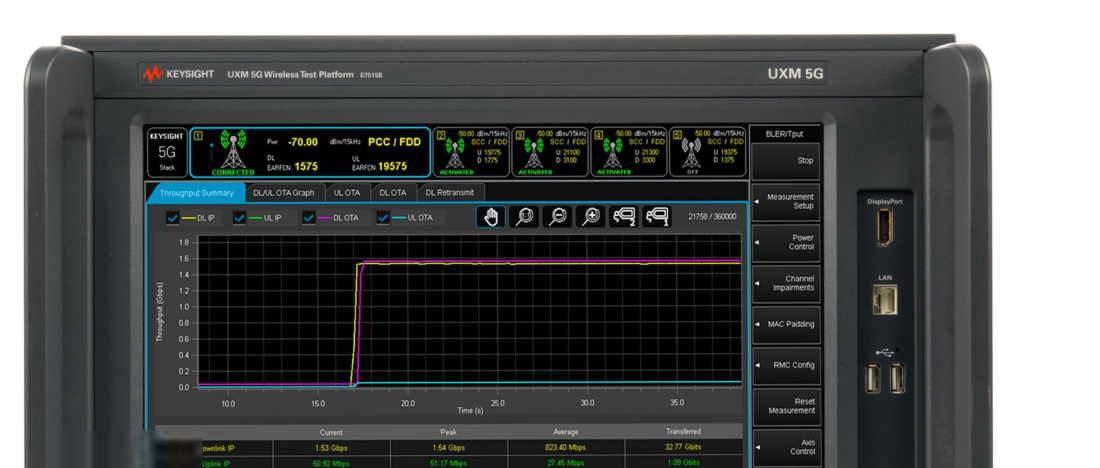Click the Average column header
1100x468 pixels.
[565, 432]
